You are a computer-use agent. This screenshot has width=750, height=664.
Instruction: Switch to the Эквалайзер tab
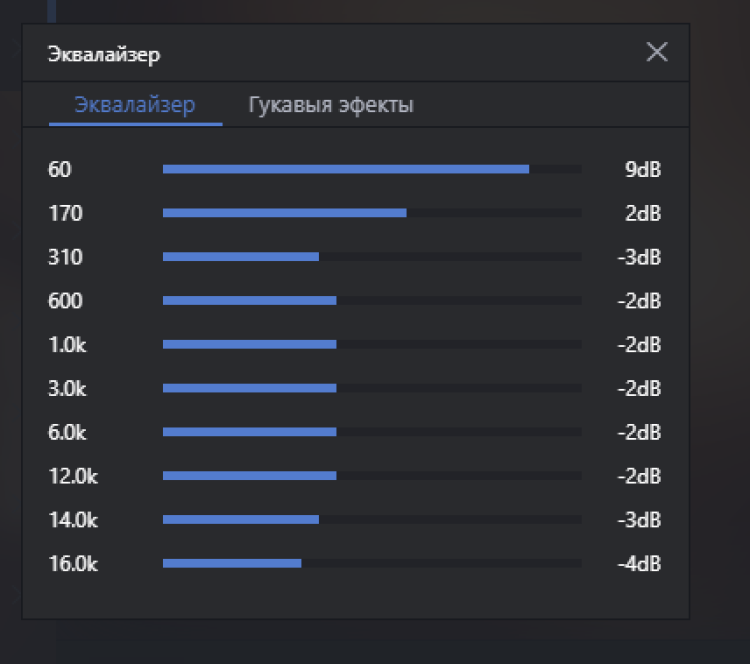tap(135, 105)
